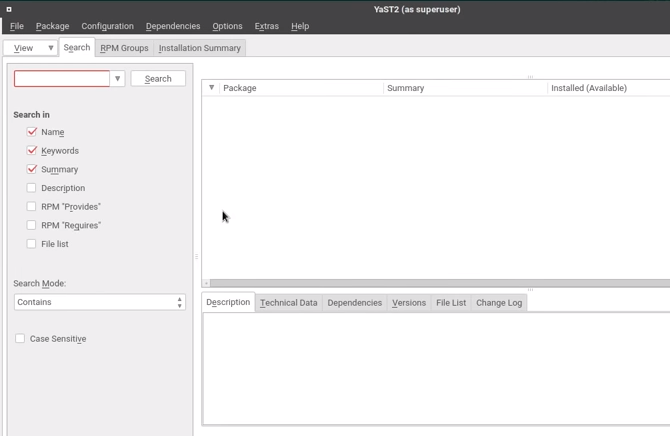Disable the Summary search checkbox
The width and height of the screenshot is (670, 436).
(x=32, y=170)
